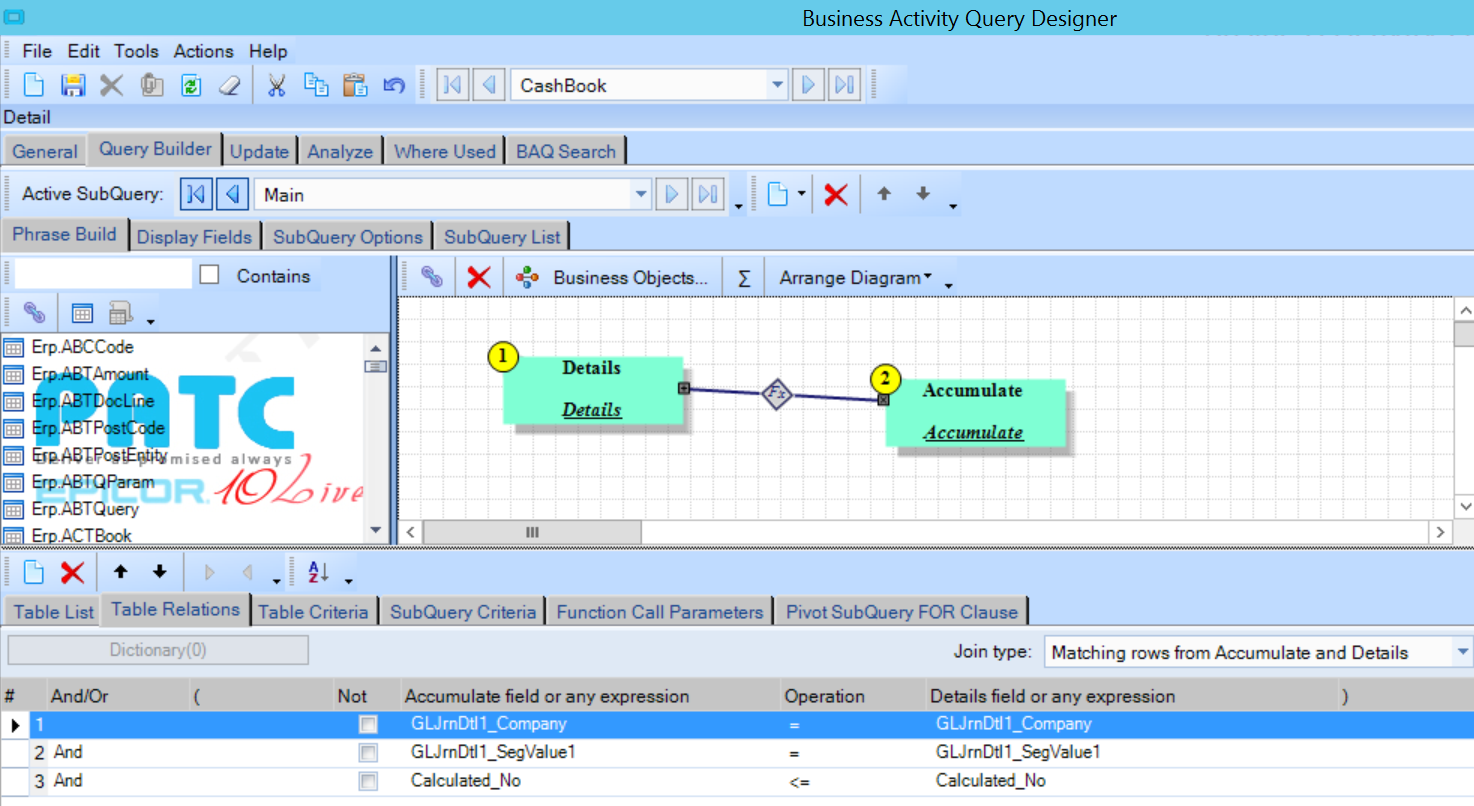Click the Paste clipboard icon

tap(355, 85)
